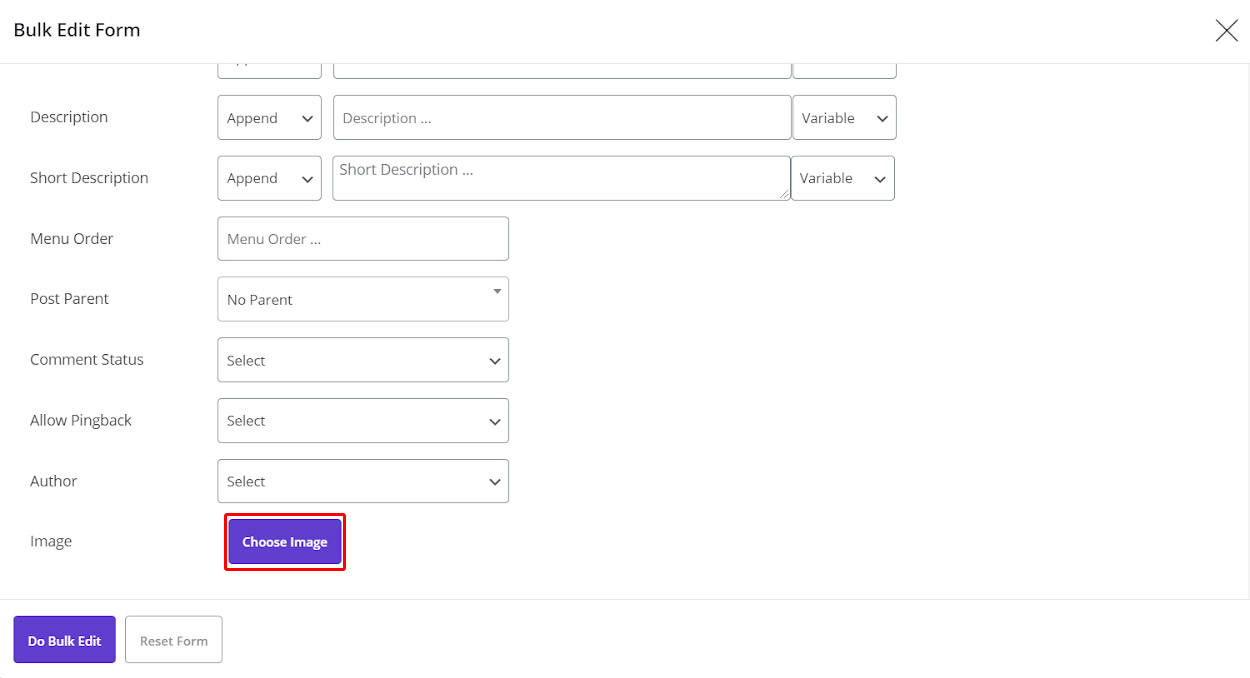The image size is (1250, 678).
Task: Close the Bulk Edit Form dialog
Action: click(1226, 31)
